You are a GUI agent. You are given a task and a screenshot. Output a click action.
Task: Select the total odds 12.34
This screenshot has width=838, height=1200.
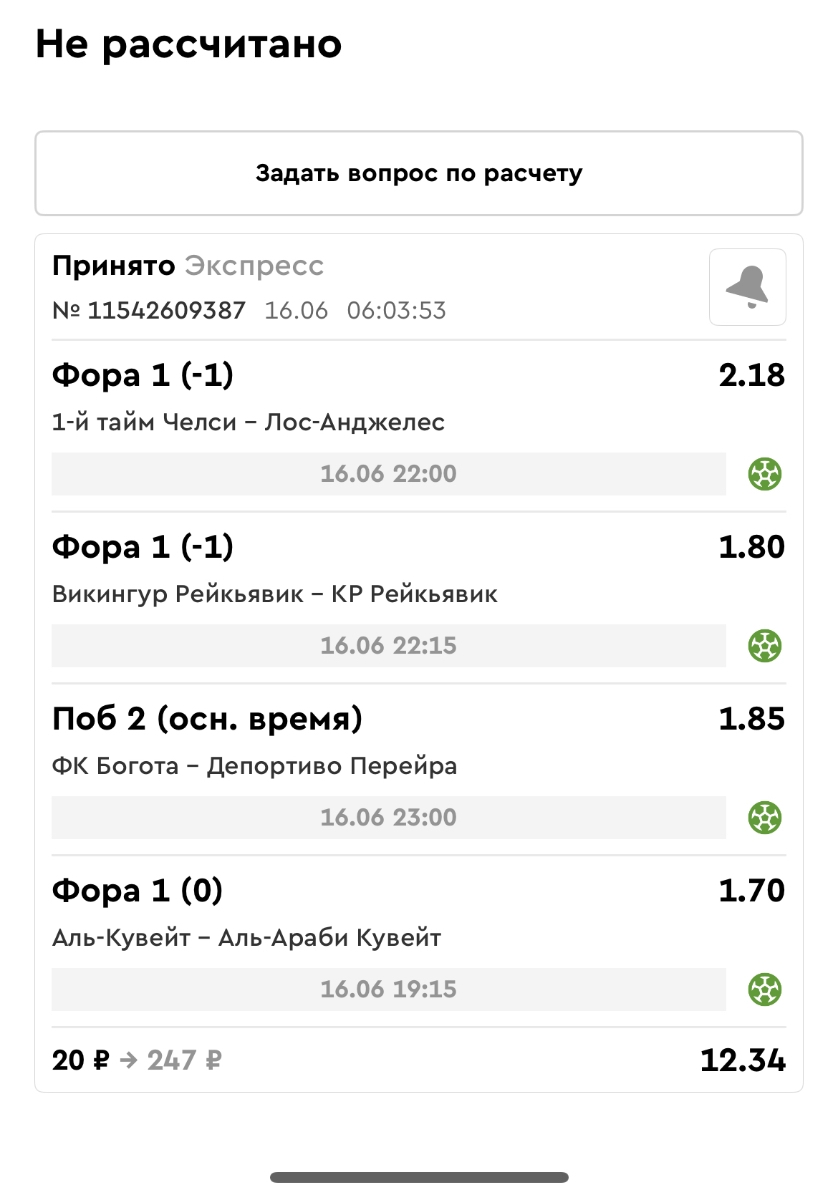[742, 1061]
